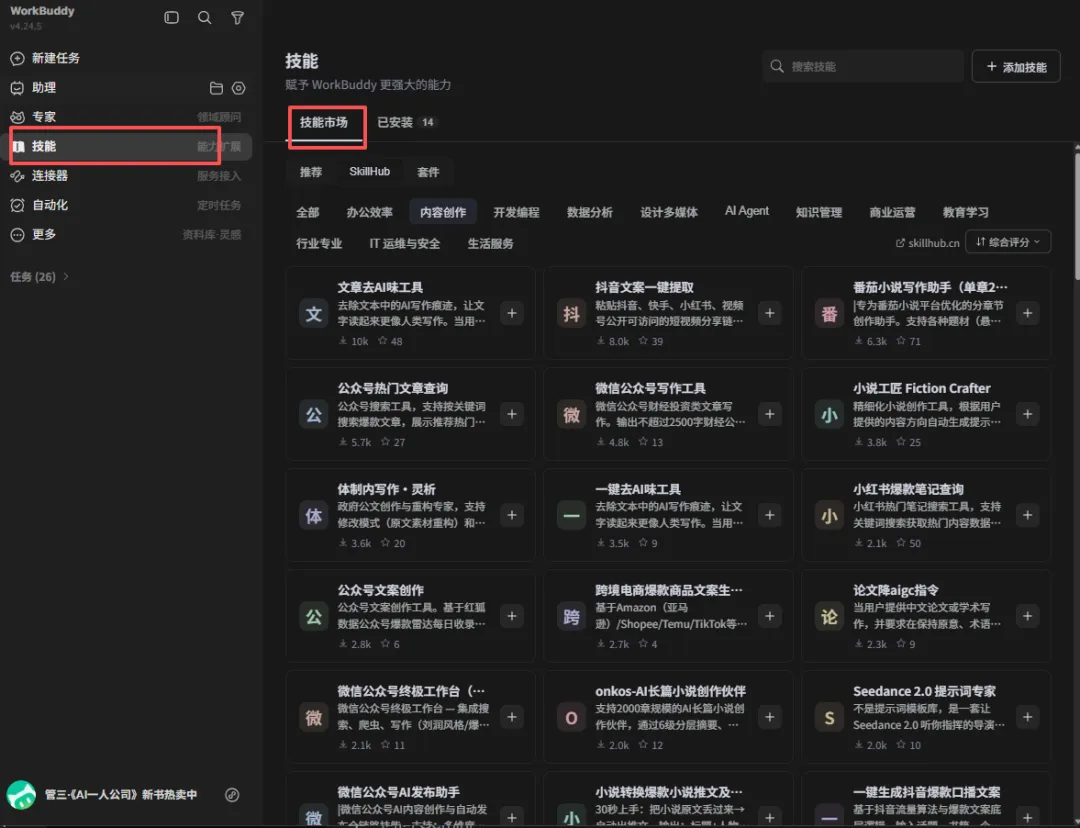Focus the 搜索技能 search field
Screen dimensions: 1080x828
coord(863,66)
